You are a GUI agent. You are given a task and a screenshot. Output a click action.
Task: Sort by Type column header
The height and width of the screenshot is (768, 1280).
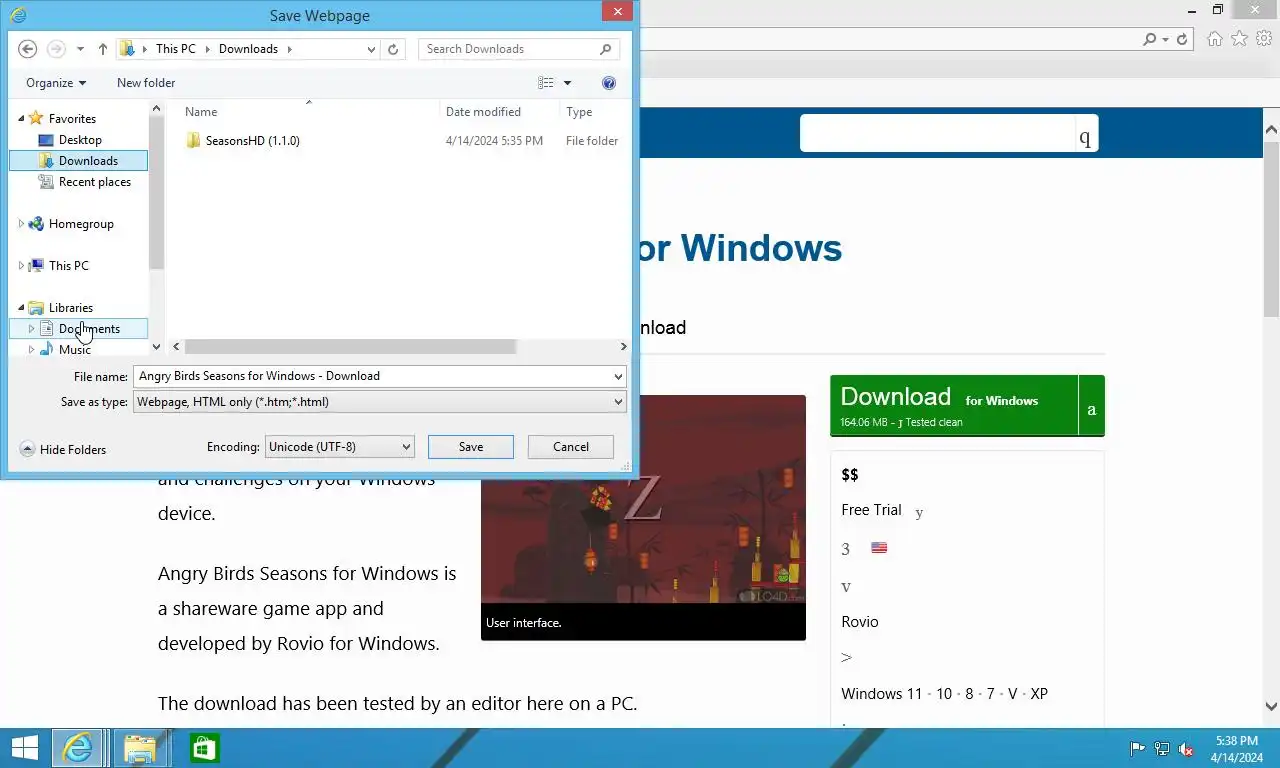click(x=579, y=112)
